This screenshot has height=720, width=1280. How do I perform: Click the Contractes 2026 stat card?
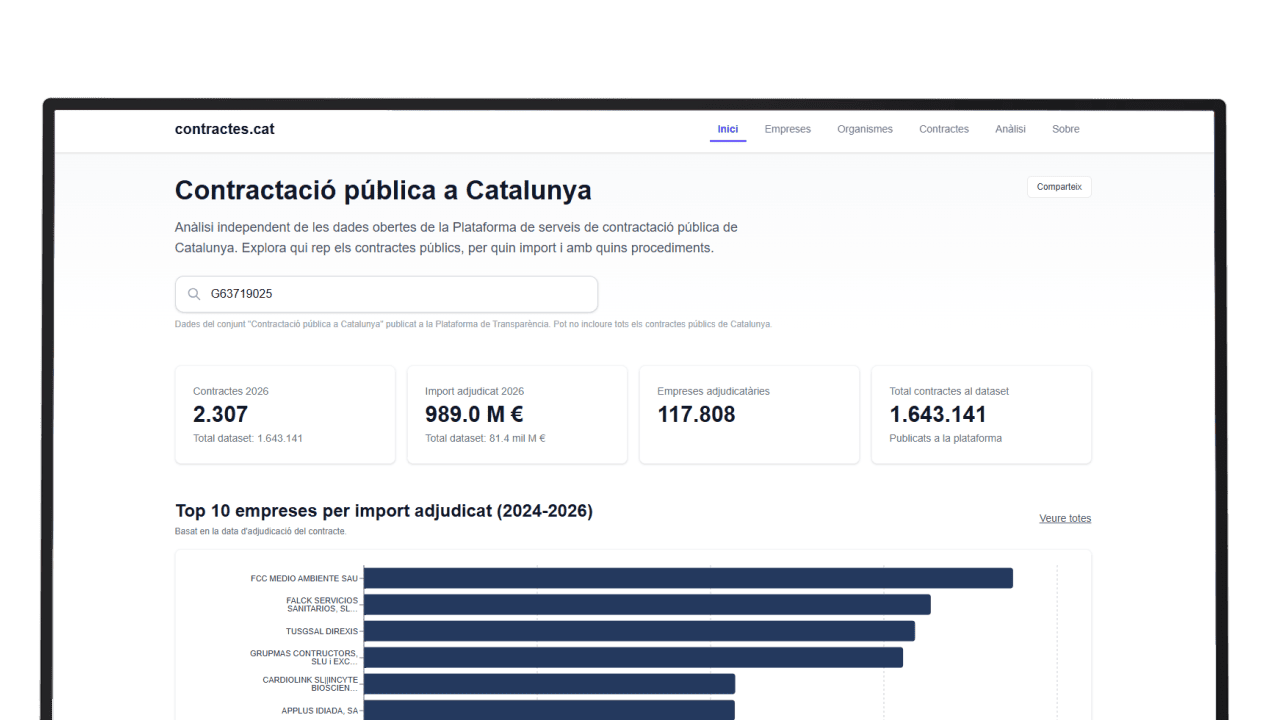click(x=285, y=415)
